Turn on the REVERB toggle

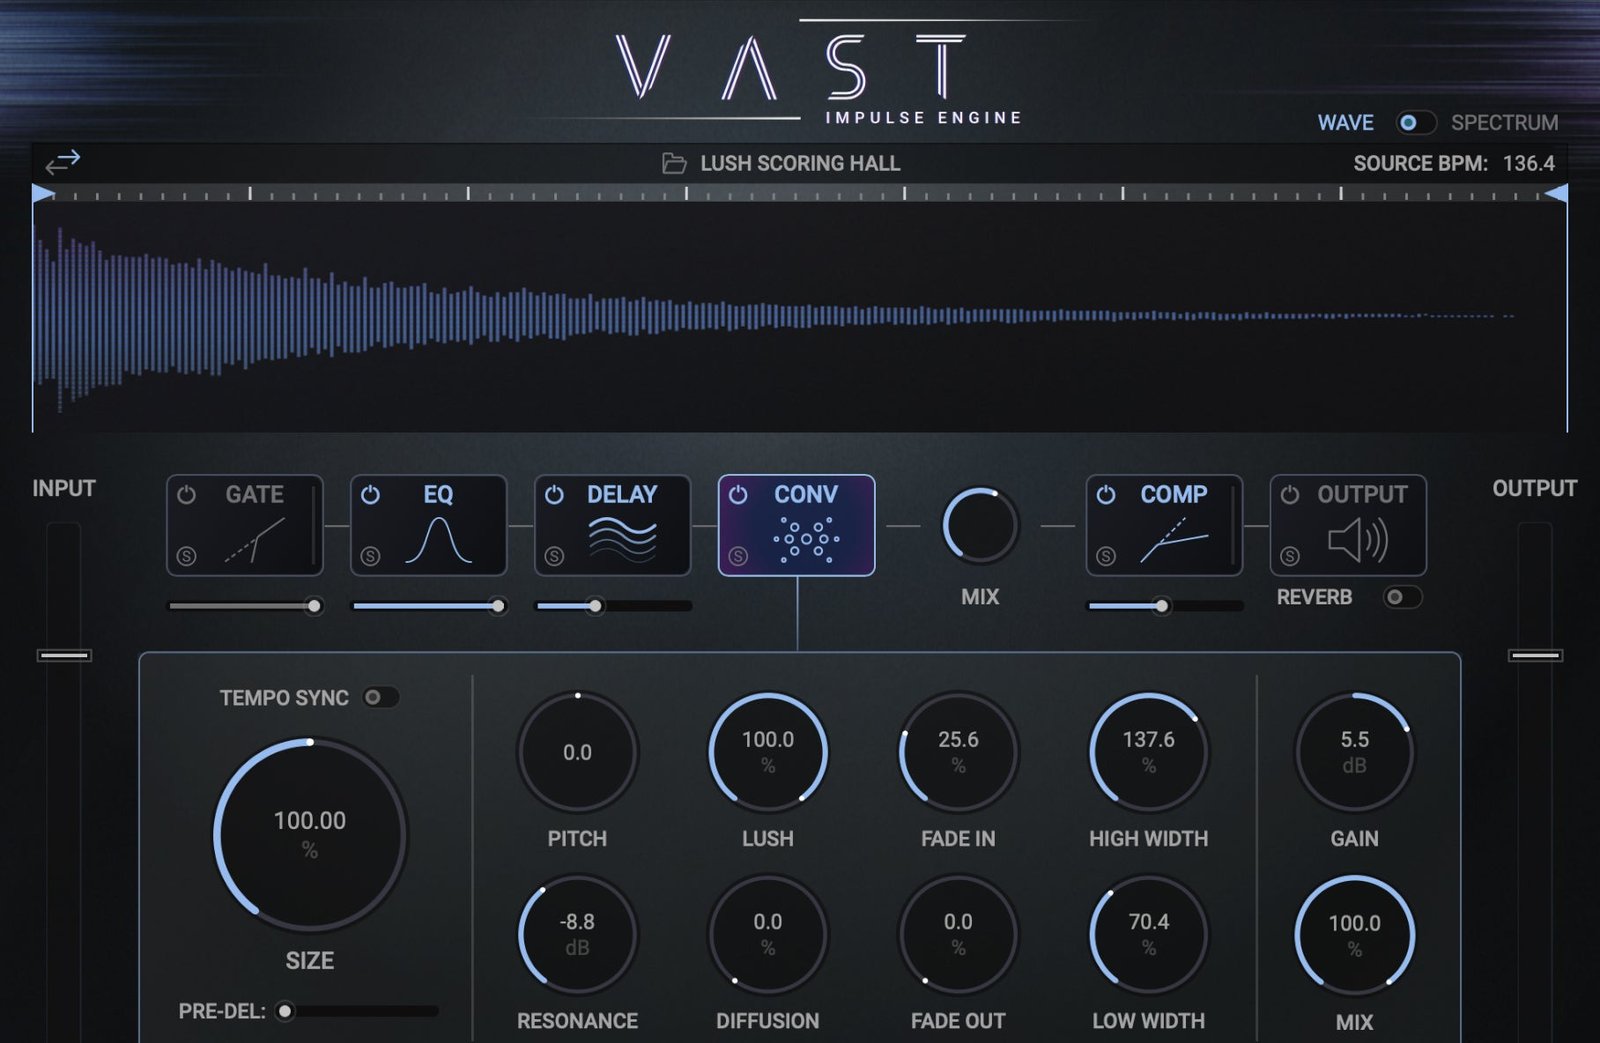pos(1402,597)
